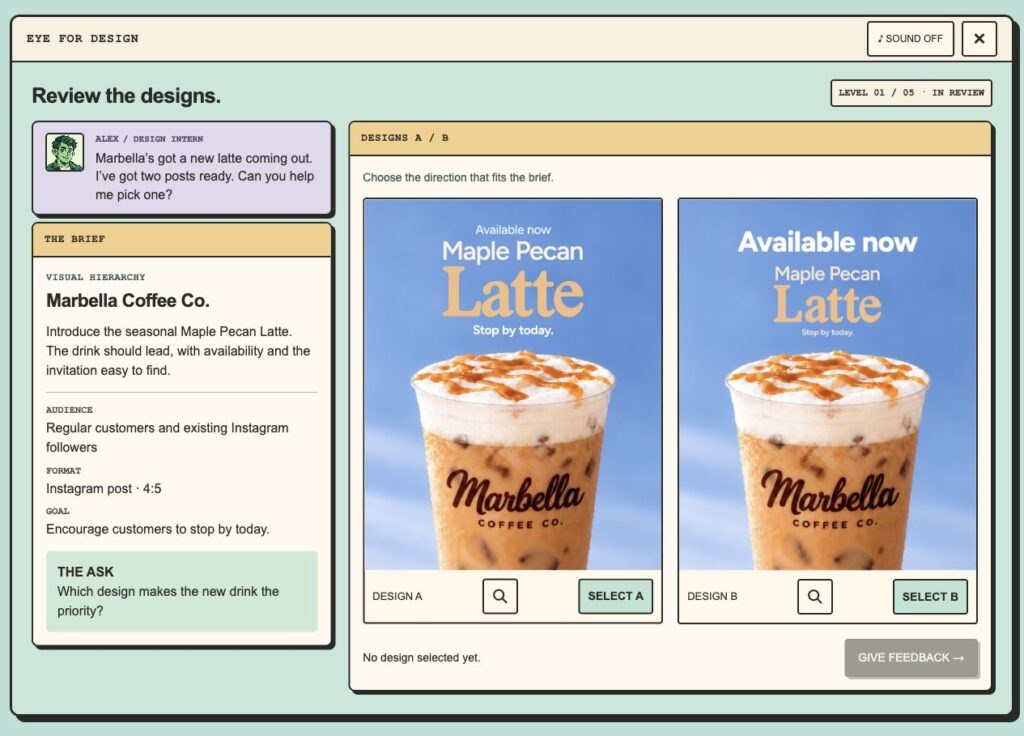
Task: Open the Design A poster thumbnail
Action: [513, 385]
